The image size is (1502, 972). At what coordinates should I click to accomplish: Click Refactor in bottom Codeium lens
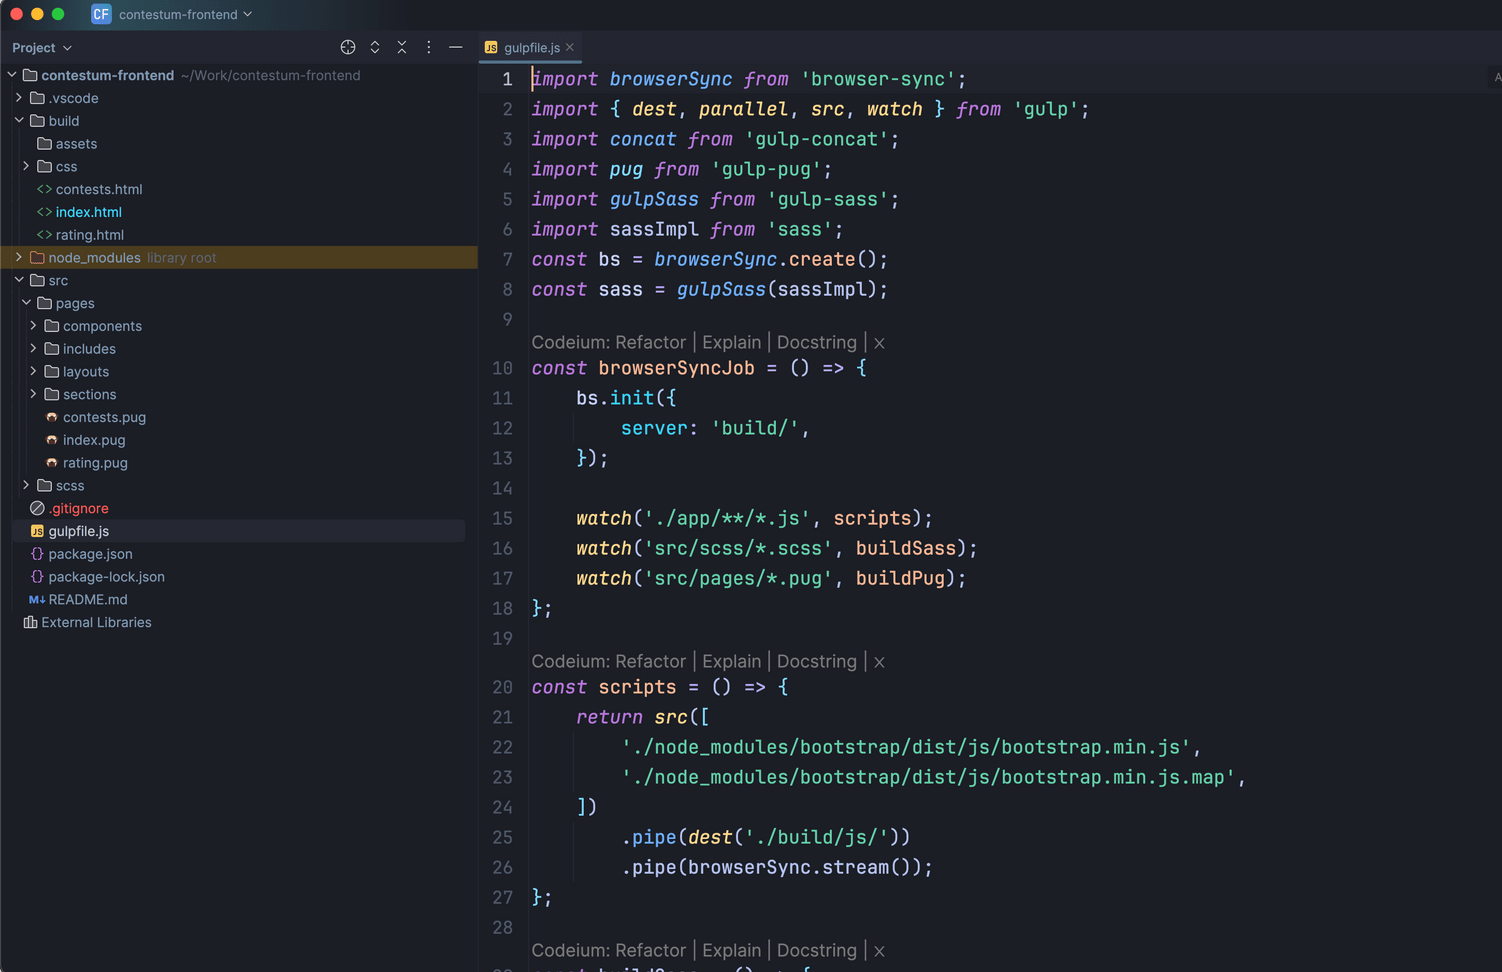(650, 950)
